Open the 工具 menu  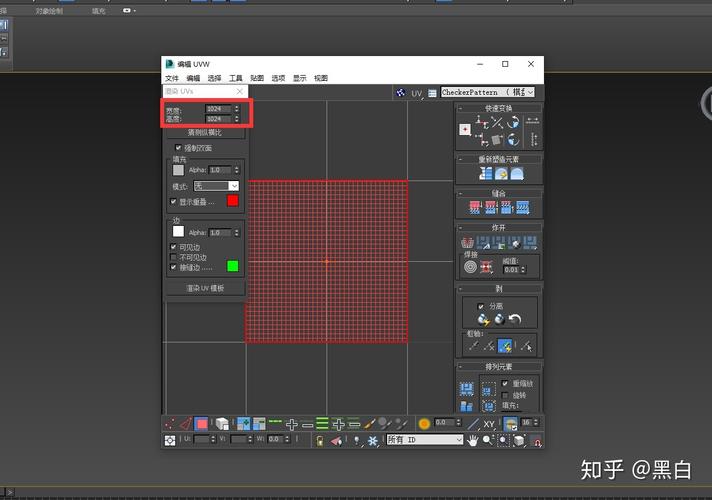236,78
